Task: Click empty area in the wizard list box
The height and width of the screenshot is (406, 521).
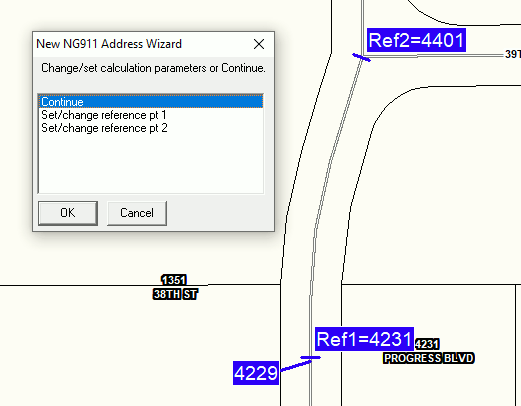Action: click(x=151, y=163)
